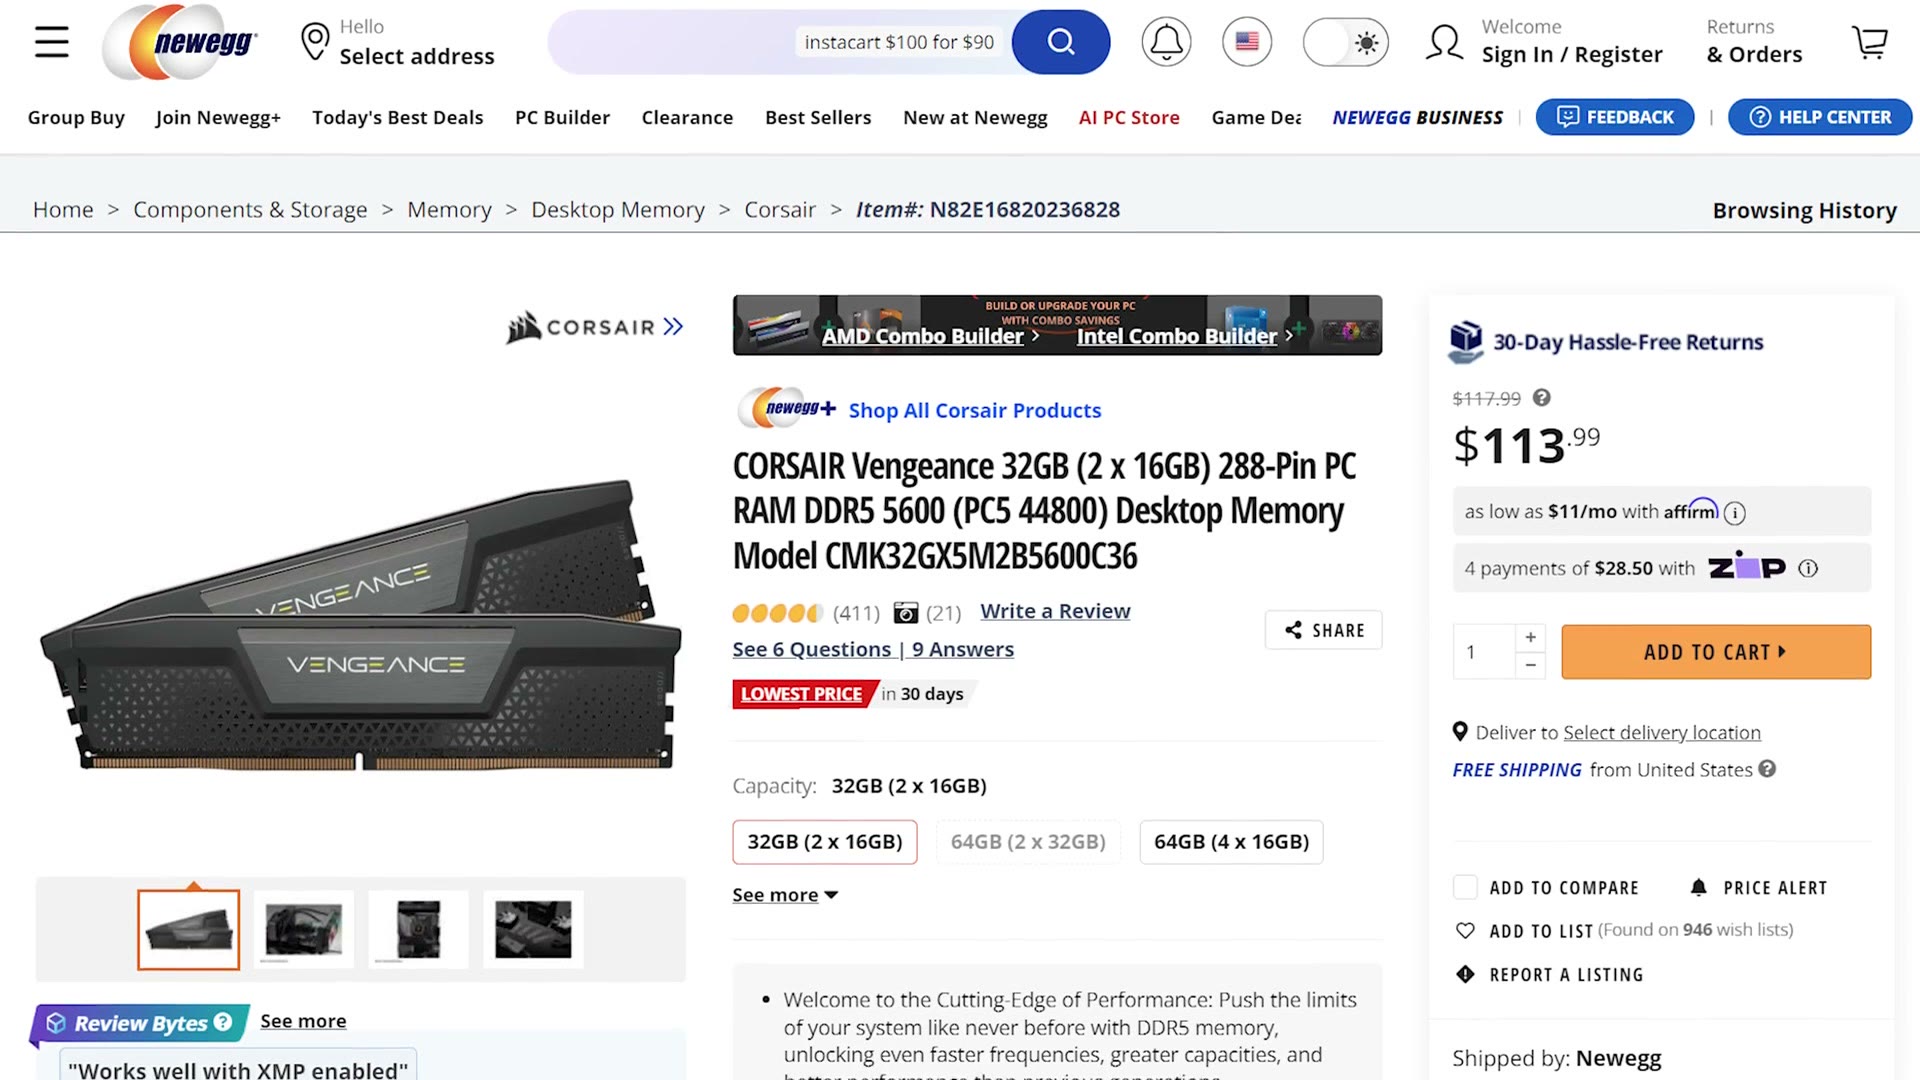
Task: Toggle light/dark theme switch
Action: click(x=1345, y=42)
